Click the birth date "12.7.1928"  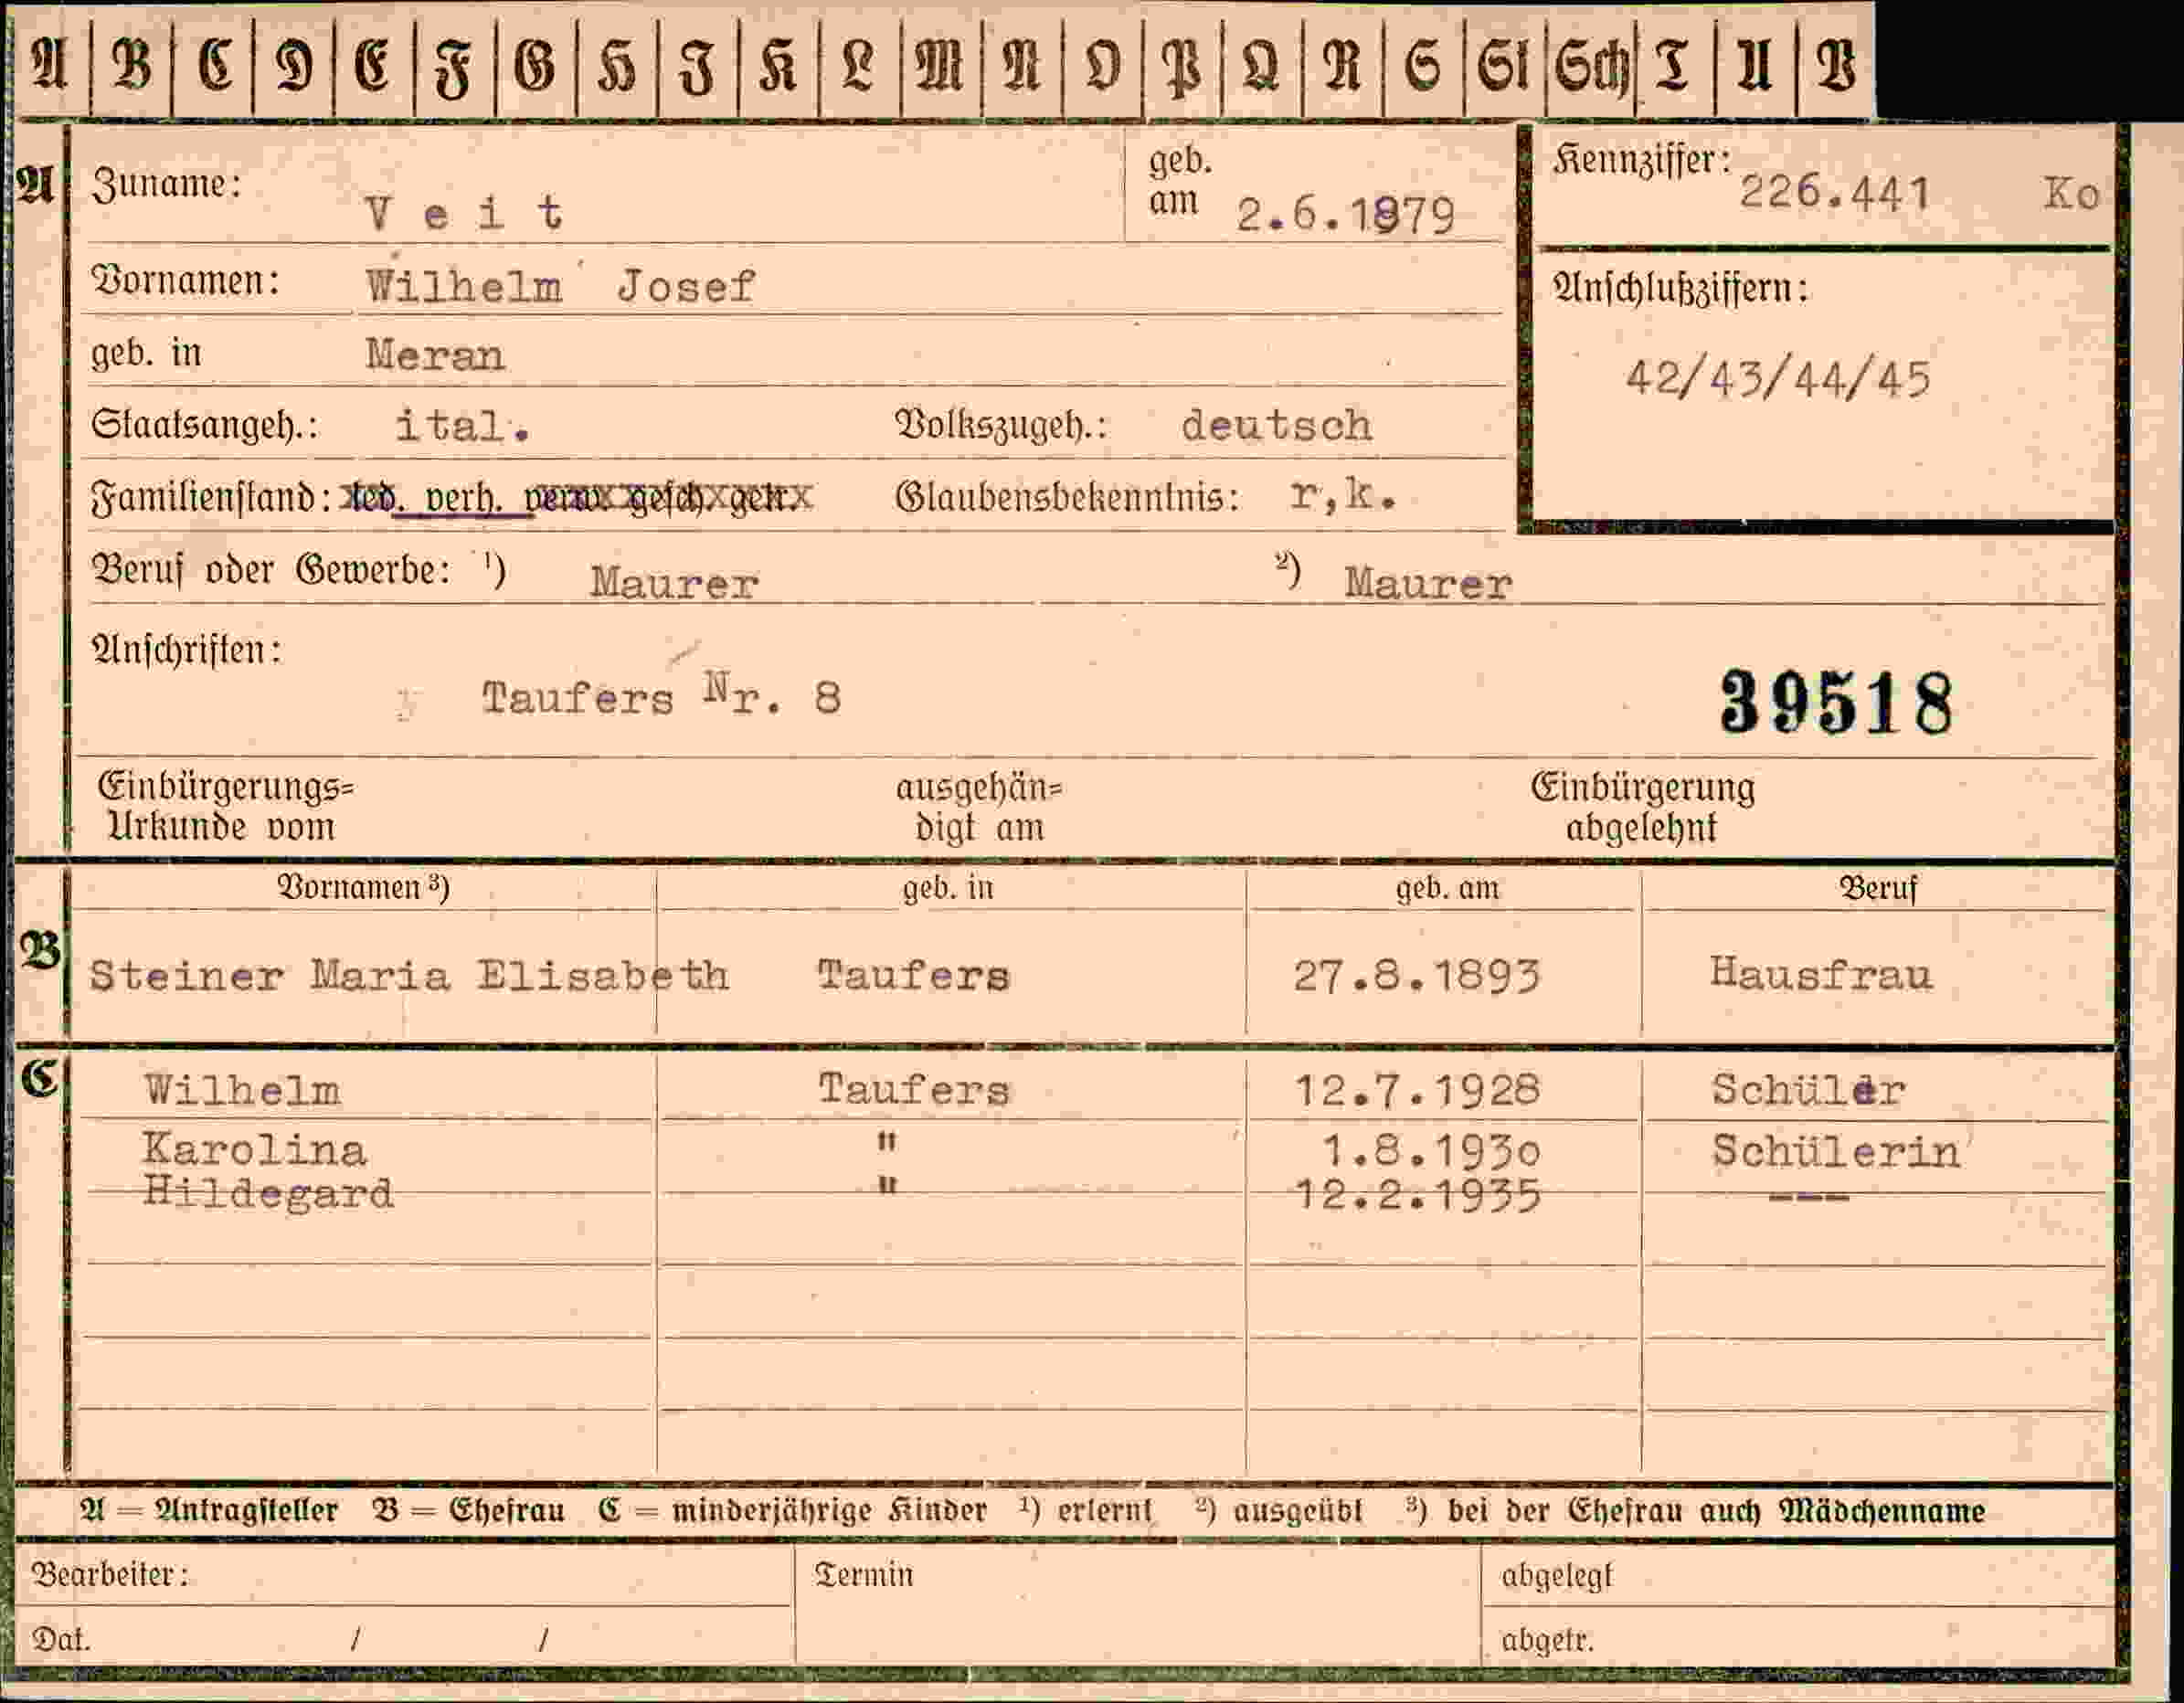pyautogui.click(x=1417, y=1090)
